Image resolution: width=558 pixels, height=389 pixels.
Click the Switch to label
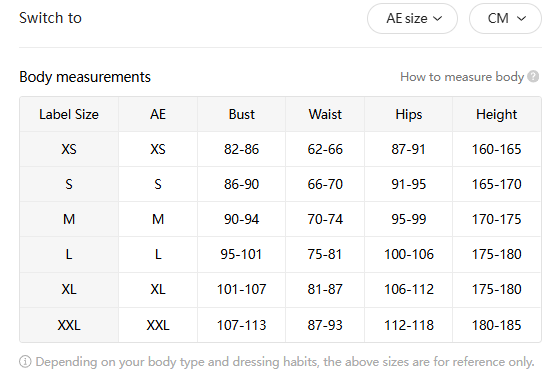point(51,18)
